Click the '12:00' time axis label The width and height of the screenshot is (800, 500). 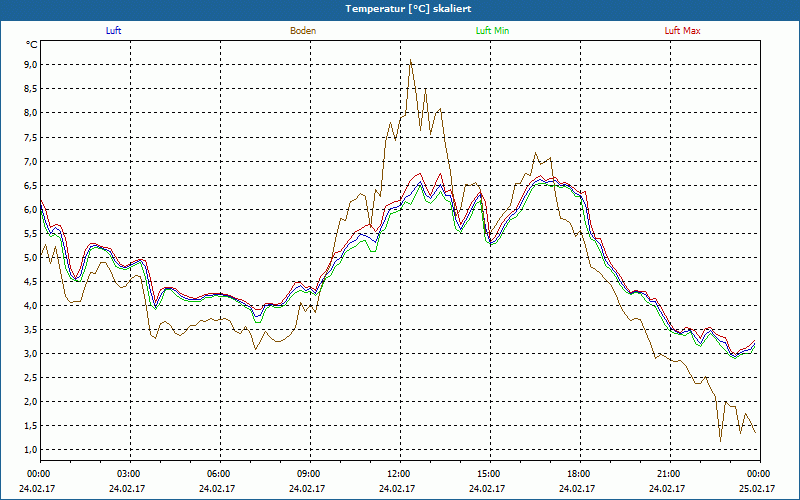[397, 474]
